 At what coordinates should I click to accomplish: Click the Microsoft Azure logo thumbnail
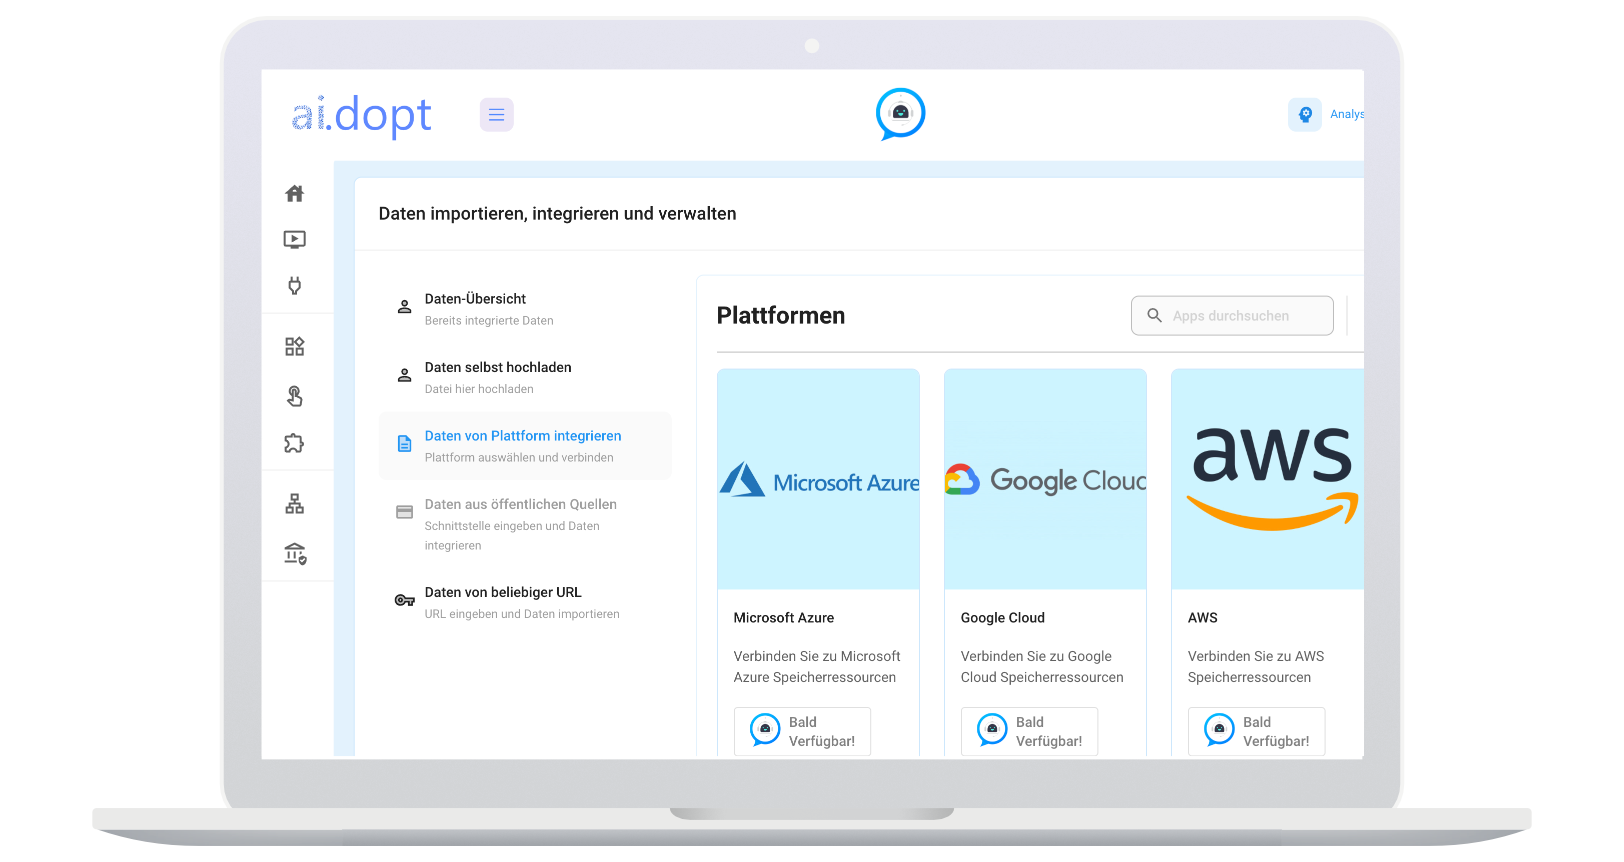click(818, 480)
